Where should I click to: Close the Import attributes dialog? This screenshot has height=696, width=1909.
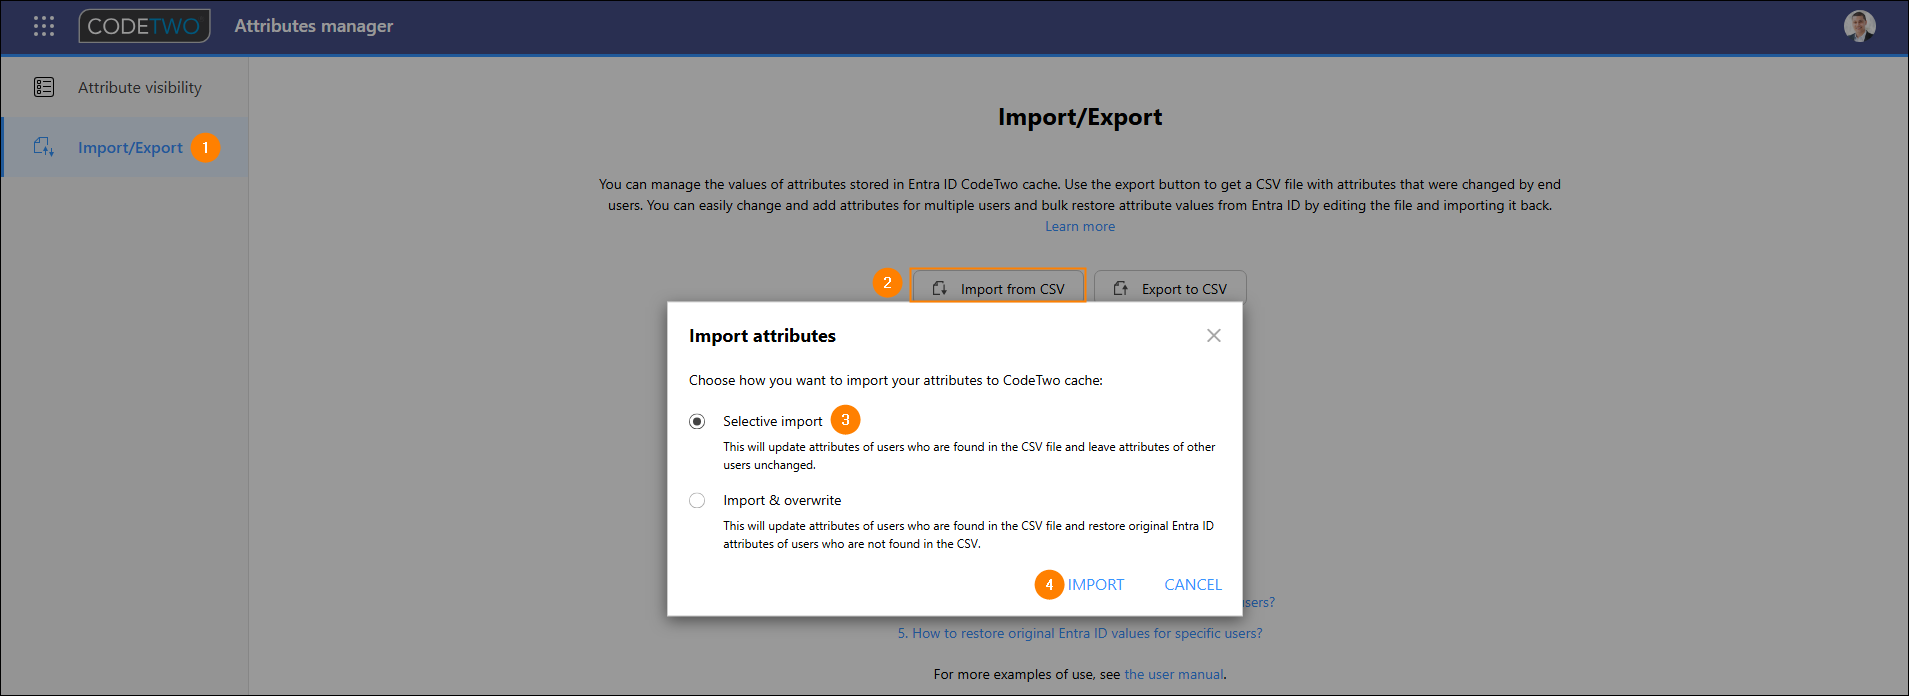coord(1214,336)
